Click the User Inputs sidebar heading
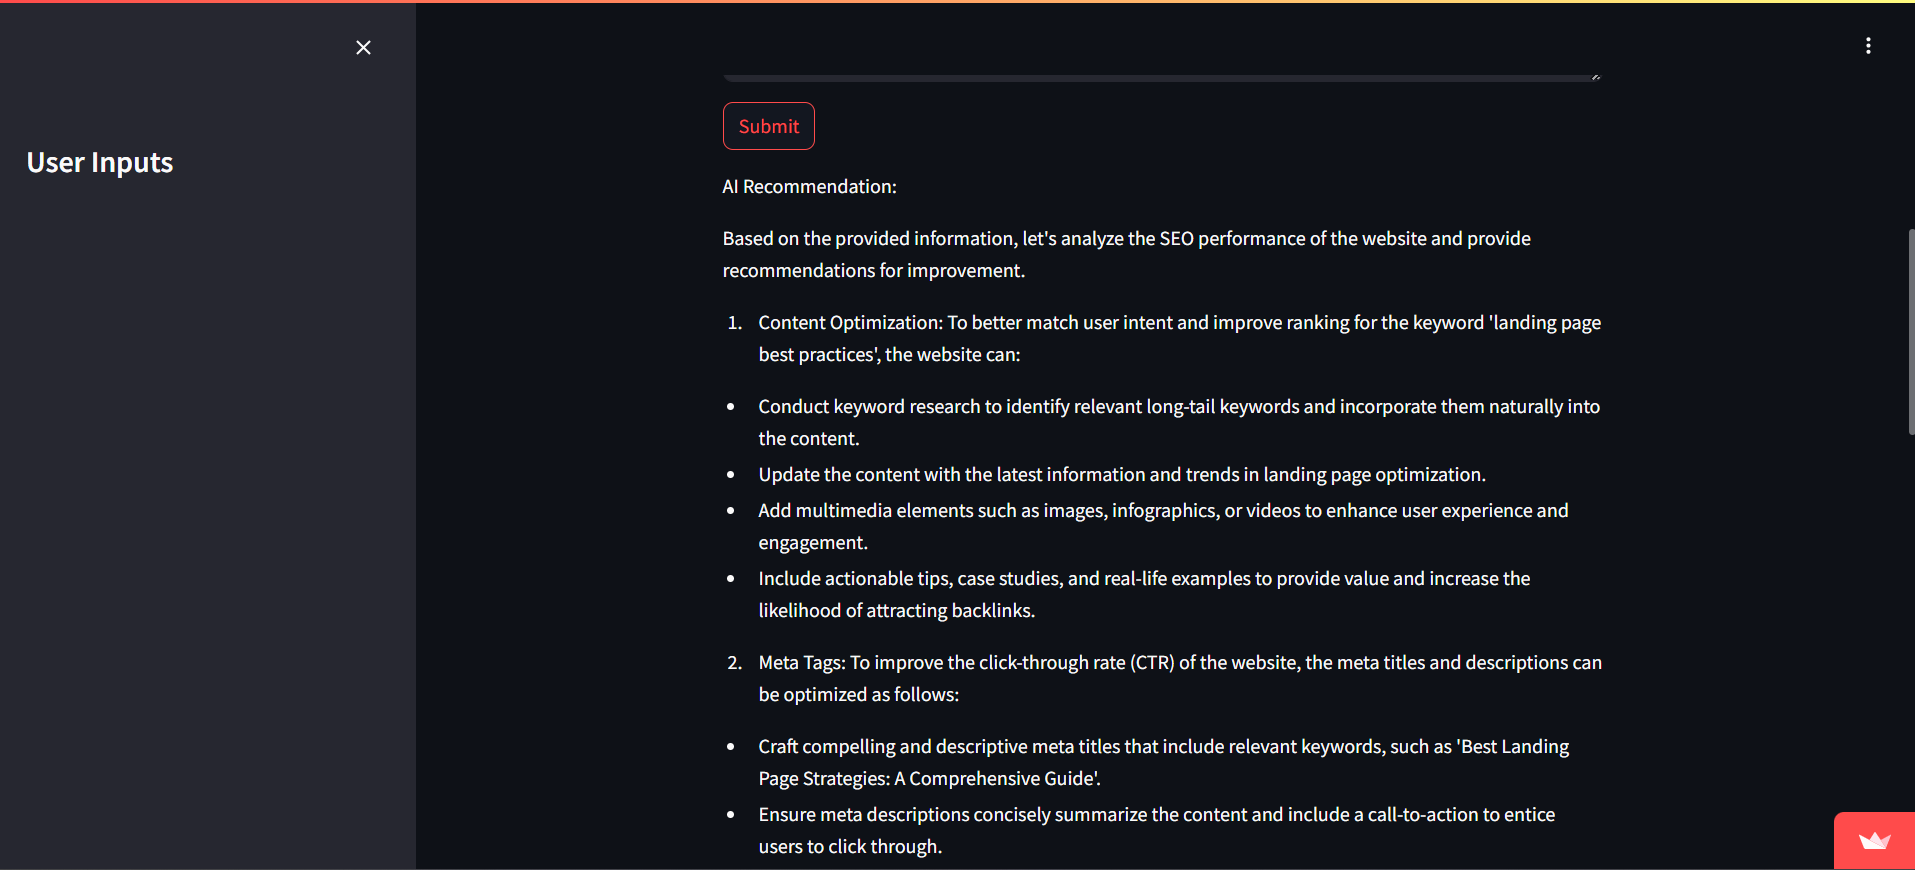The width and height of the screenshot is (1915, 870). 100,163
